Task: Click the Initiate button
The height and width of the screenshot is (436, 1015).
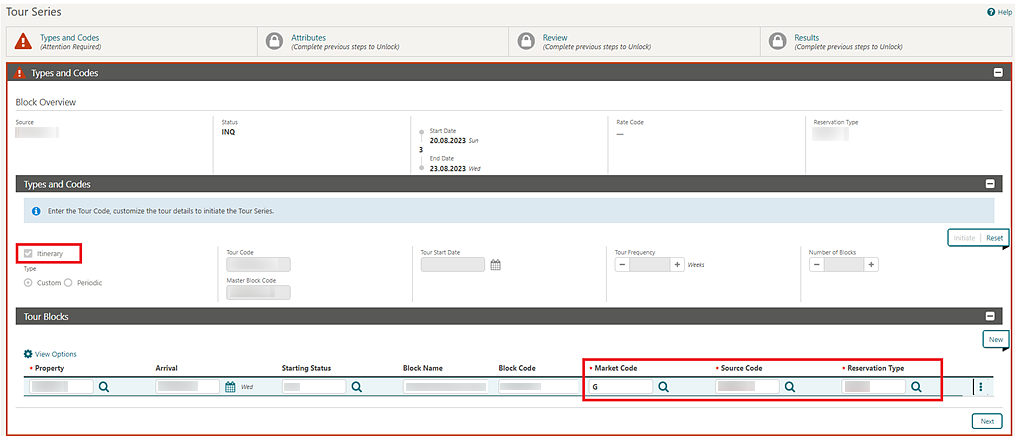Action: 964,238
